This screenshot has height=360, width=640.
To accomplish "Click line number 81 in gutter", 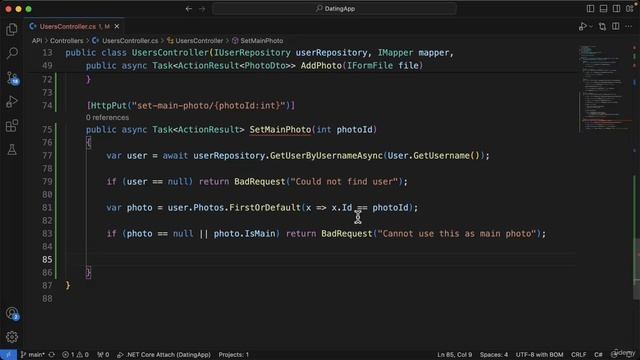I will pos(47,208).
